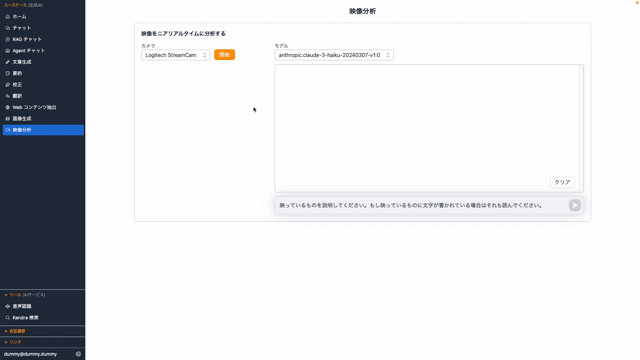Viewport: 640px width, 360px height.
Task: Collapse the ツール (AIサービス) section
Action: (24, 295)
